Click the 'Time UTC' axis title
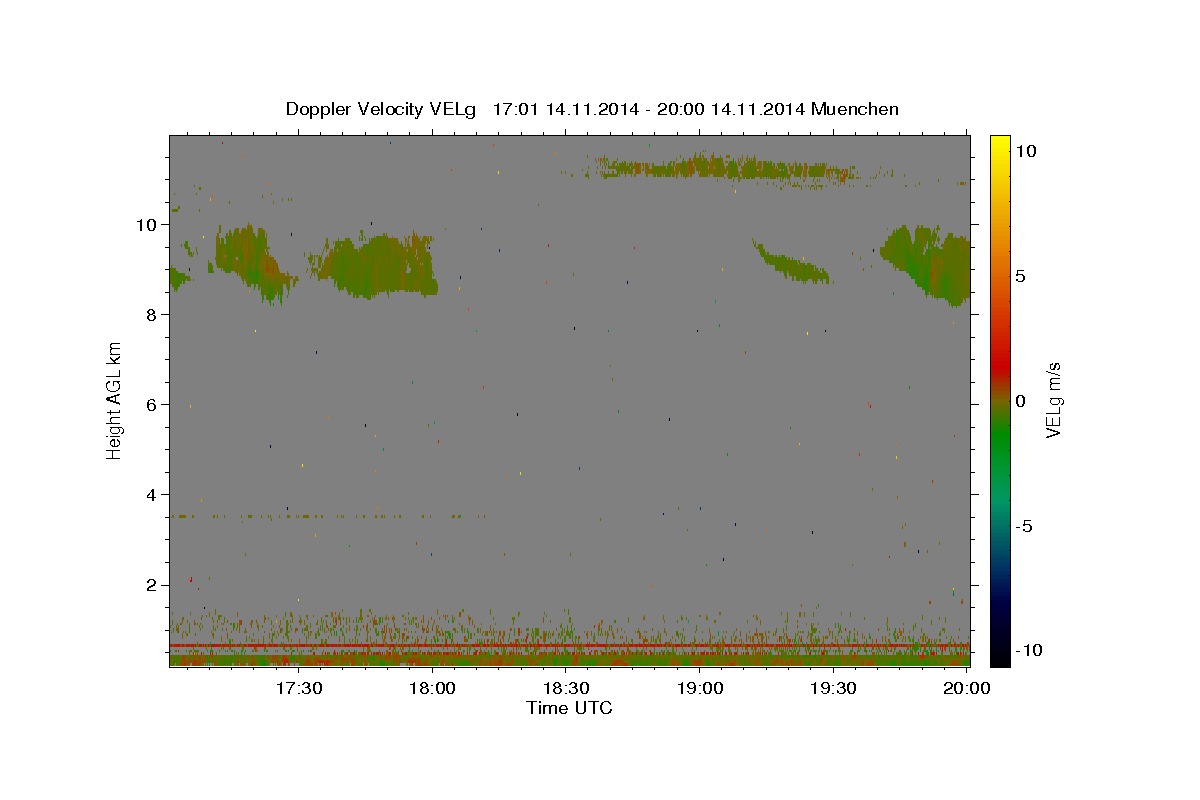Screen dimensions: 1200x800 [569, 708]
